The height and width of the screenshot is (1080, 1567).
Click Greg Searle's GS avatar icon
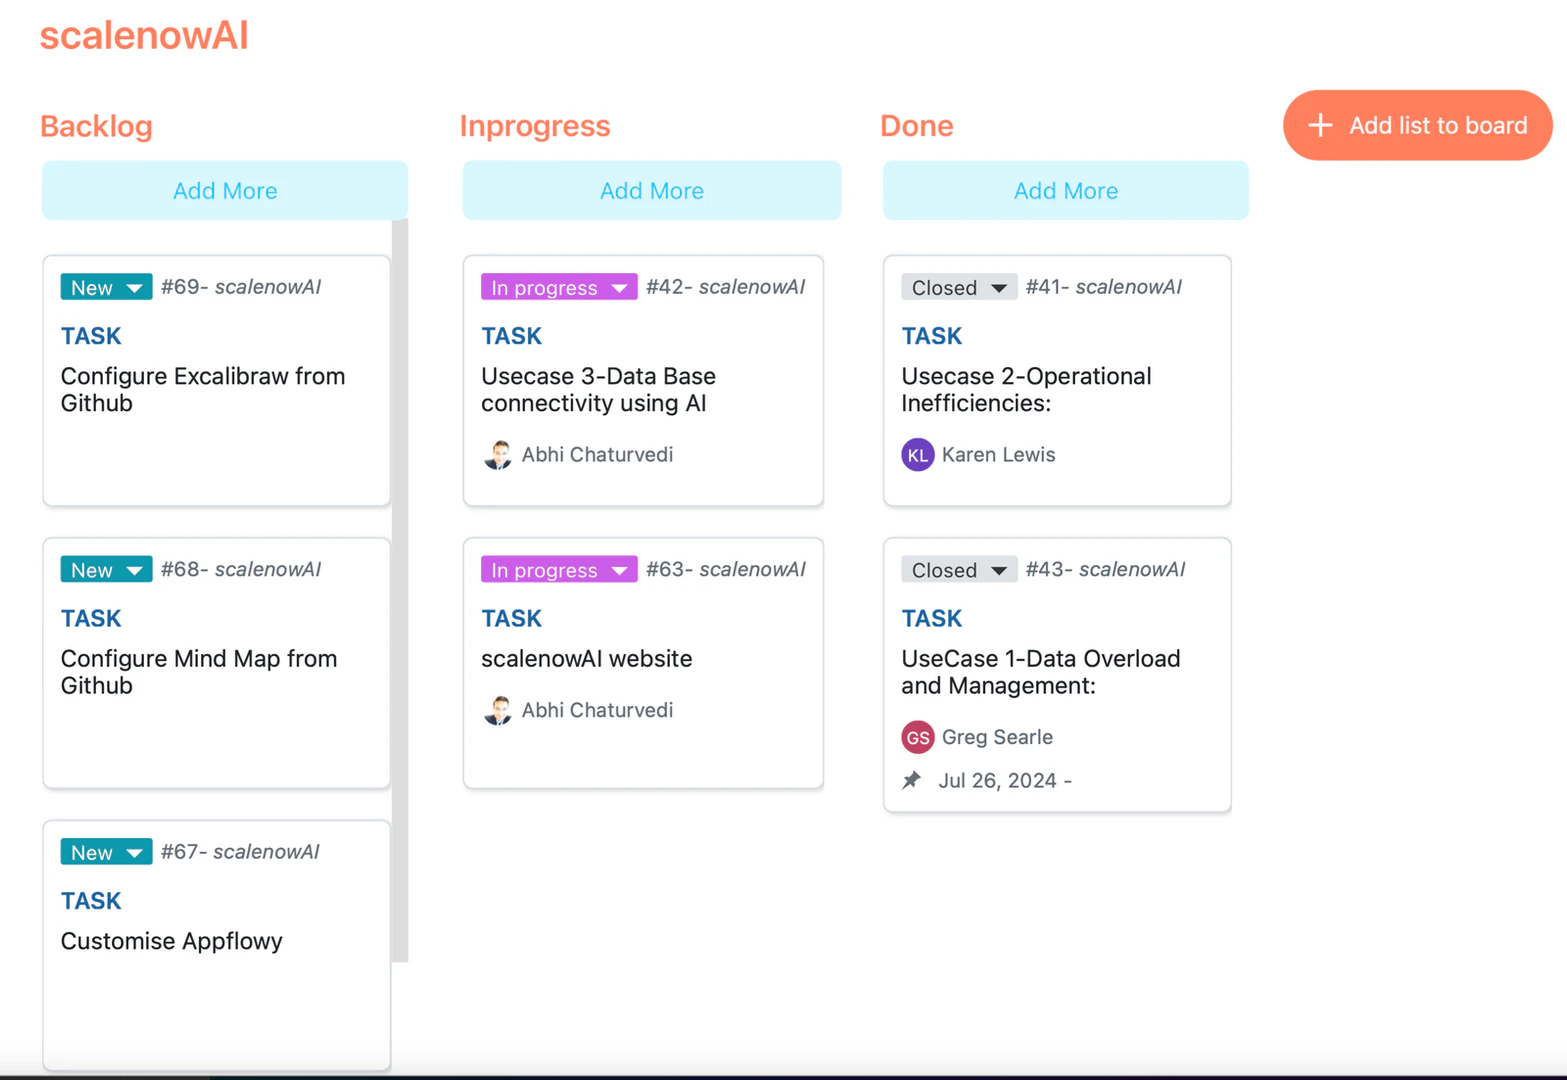917,737
